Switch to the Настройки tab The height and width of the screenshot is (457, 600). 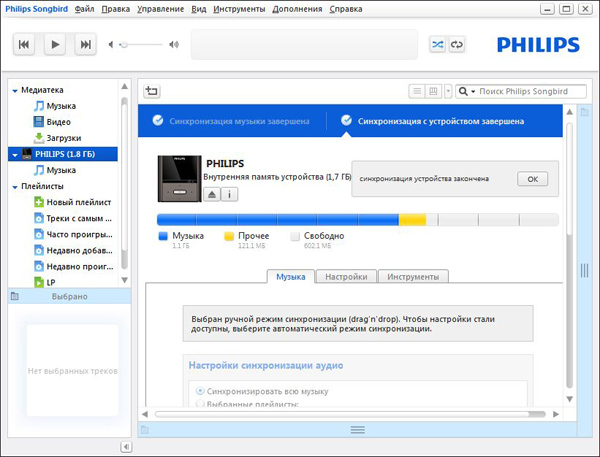(346, 276)
